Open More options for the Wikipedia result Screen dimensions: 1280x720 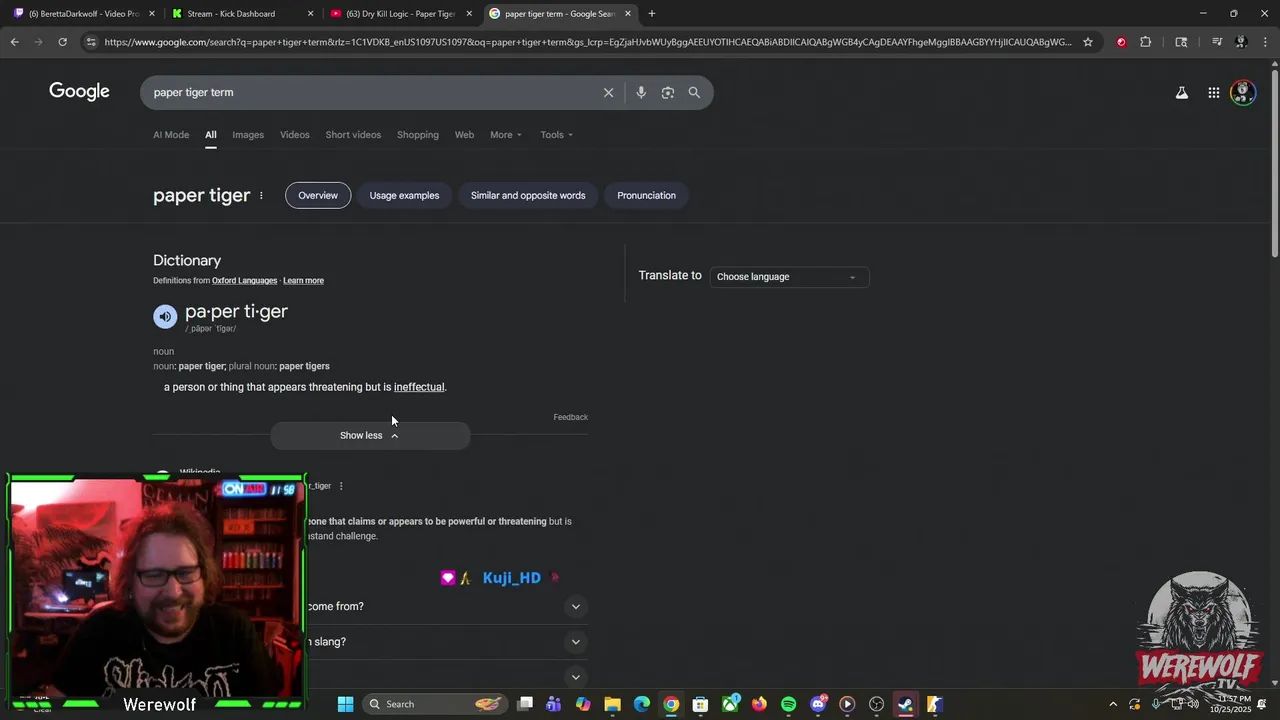(341, 486)
